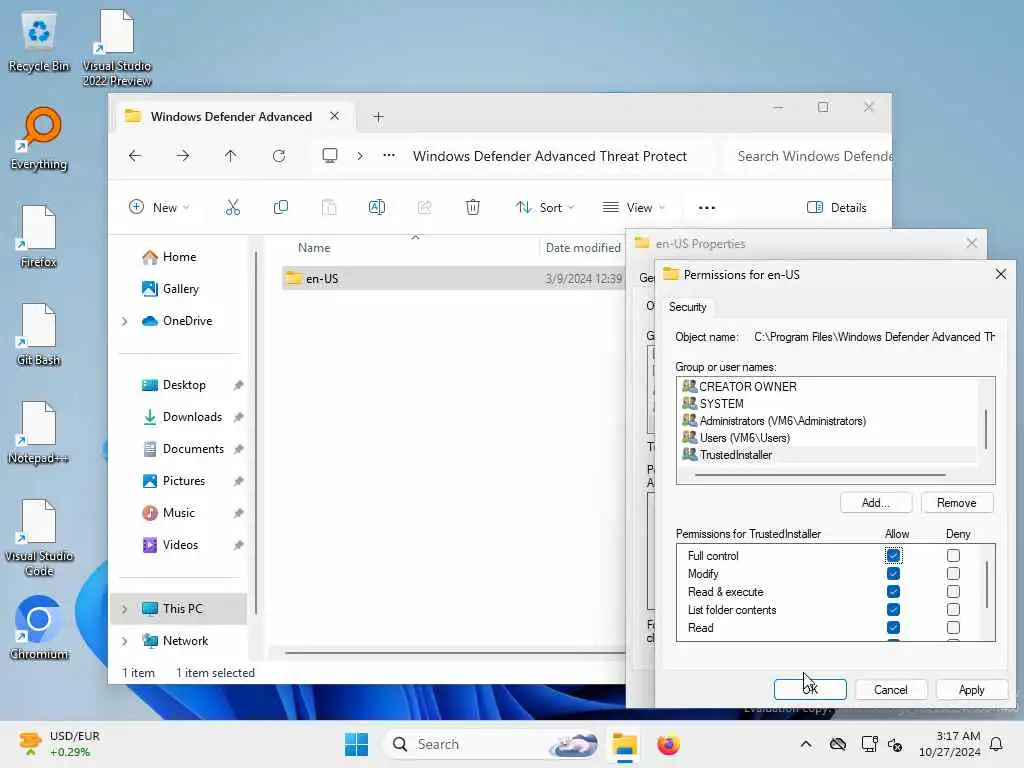The width and height of the screenshot is (1024, 768).
Task: Go back with the Explorer back arrow
Action: click(x=135, y=156)
